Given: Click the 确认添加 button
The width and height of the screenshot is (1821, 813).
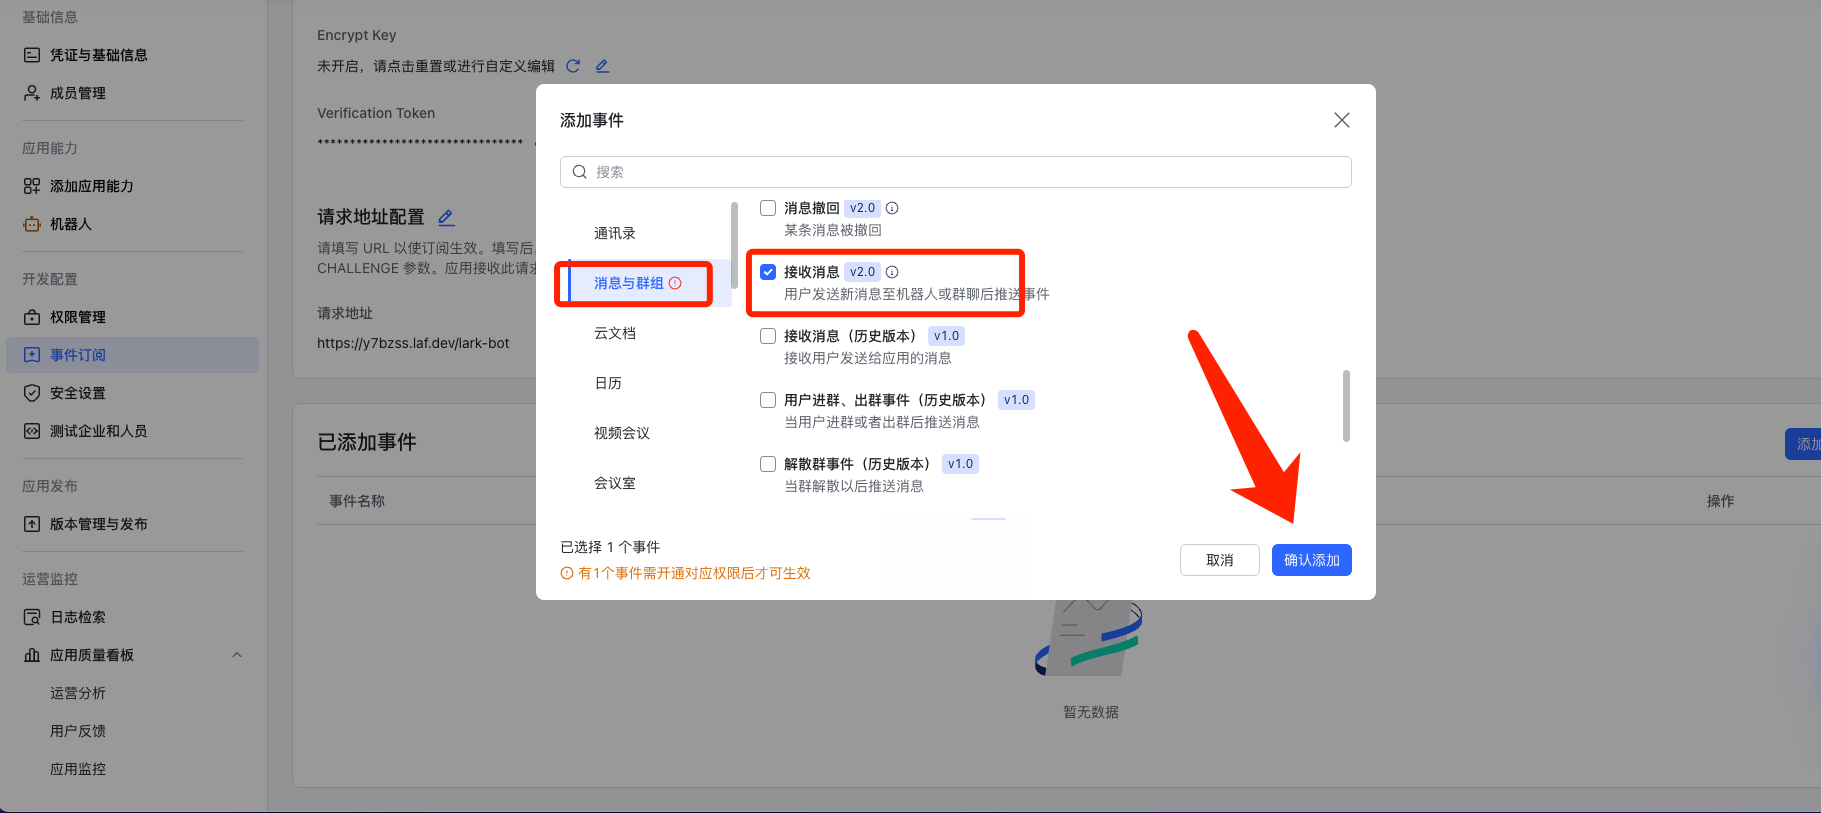Looking at the screenshot, I should point(1312,560).
